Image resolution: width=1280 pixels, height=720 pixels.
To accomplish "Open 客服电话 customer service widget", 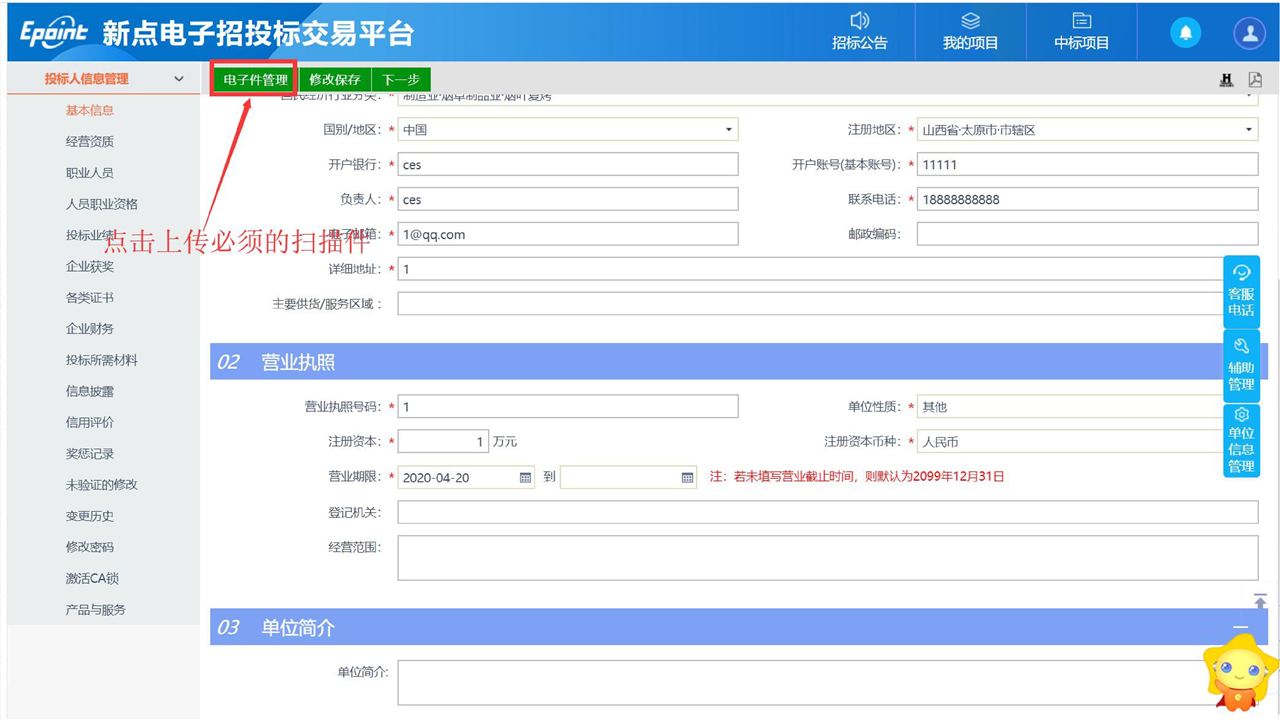I will click(1241, 291).
